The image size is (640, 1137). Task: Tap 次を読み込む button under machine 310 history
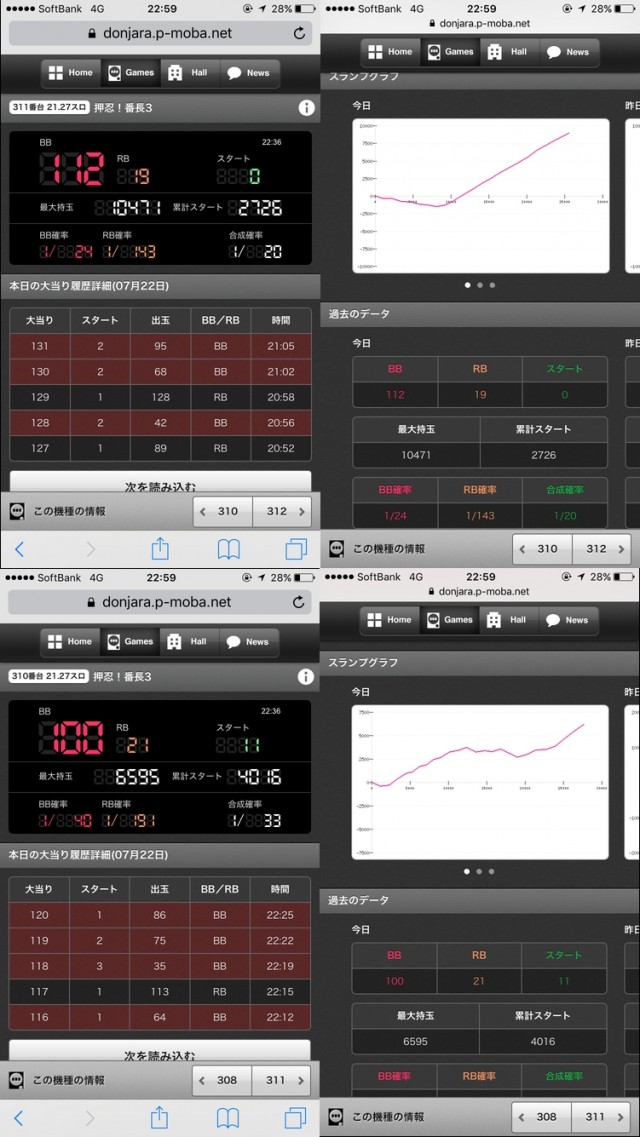point(160,1052)
